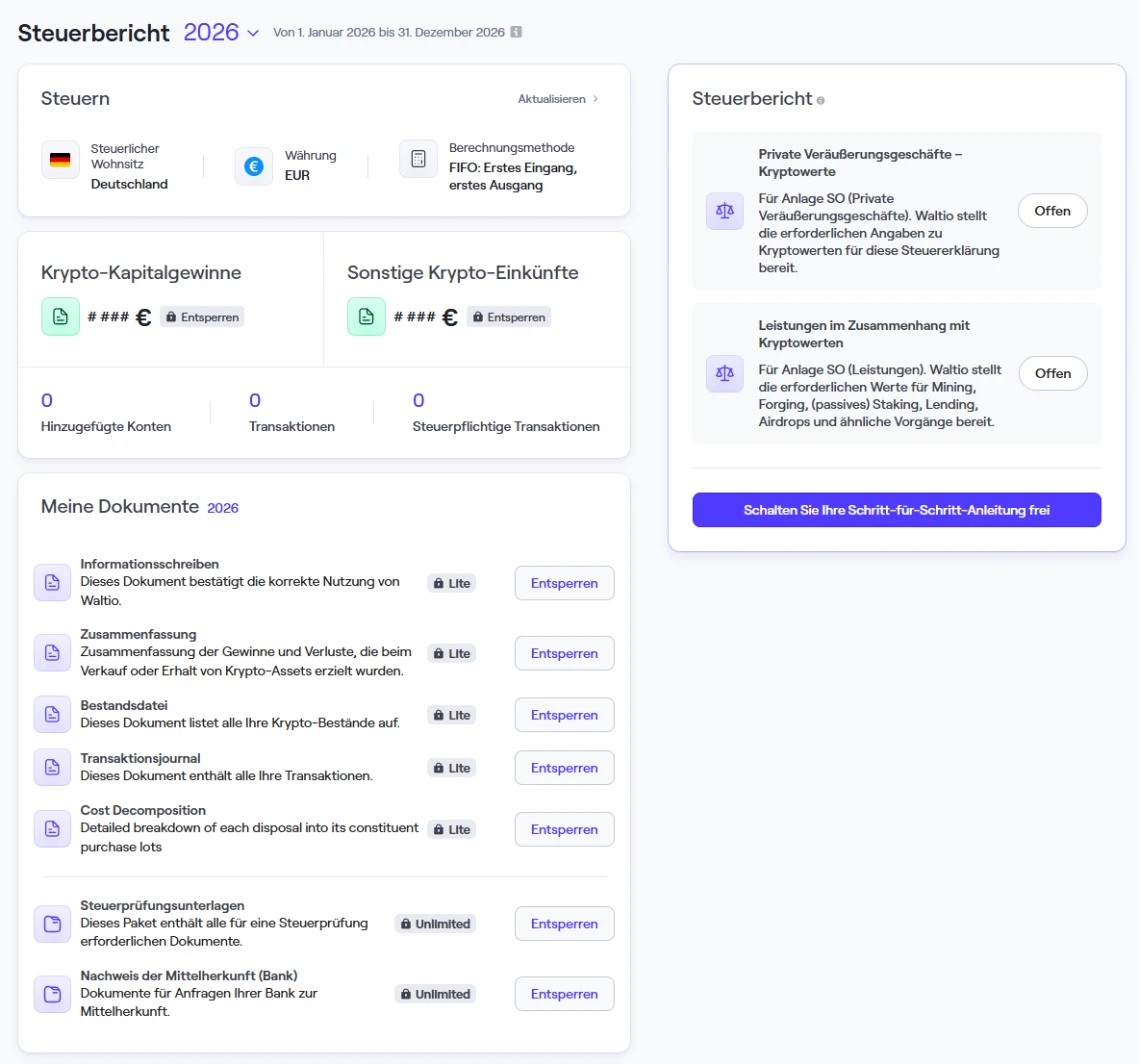Unlock the Zusammenfassung document
Screen dimensions: 1139x1064
pyautogui.click(x=564, y=654)
